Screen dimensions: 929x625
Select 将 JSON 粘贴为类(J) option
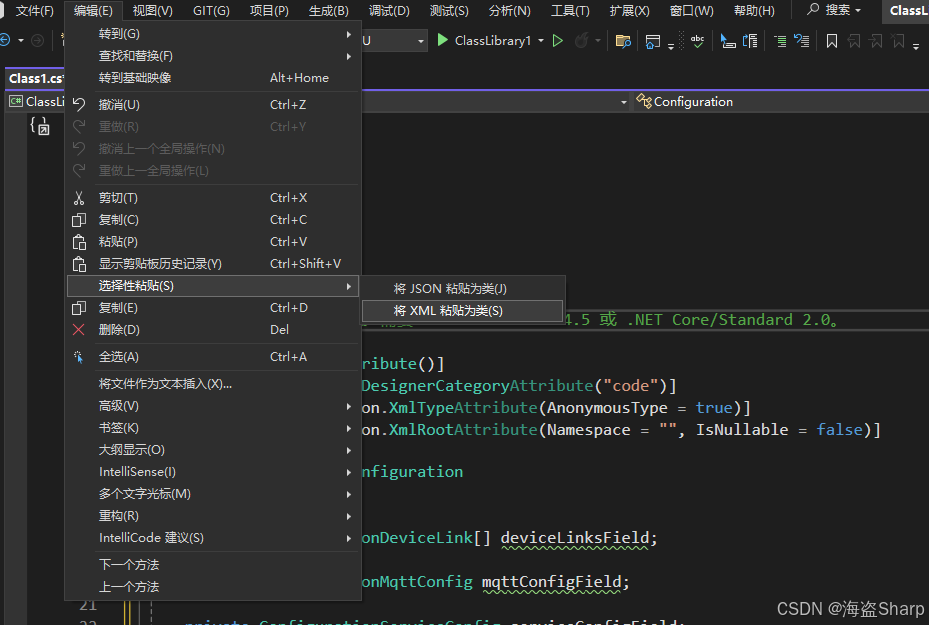click(x=450, y=289)
